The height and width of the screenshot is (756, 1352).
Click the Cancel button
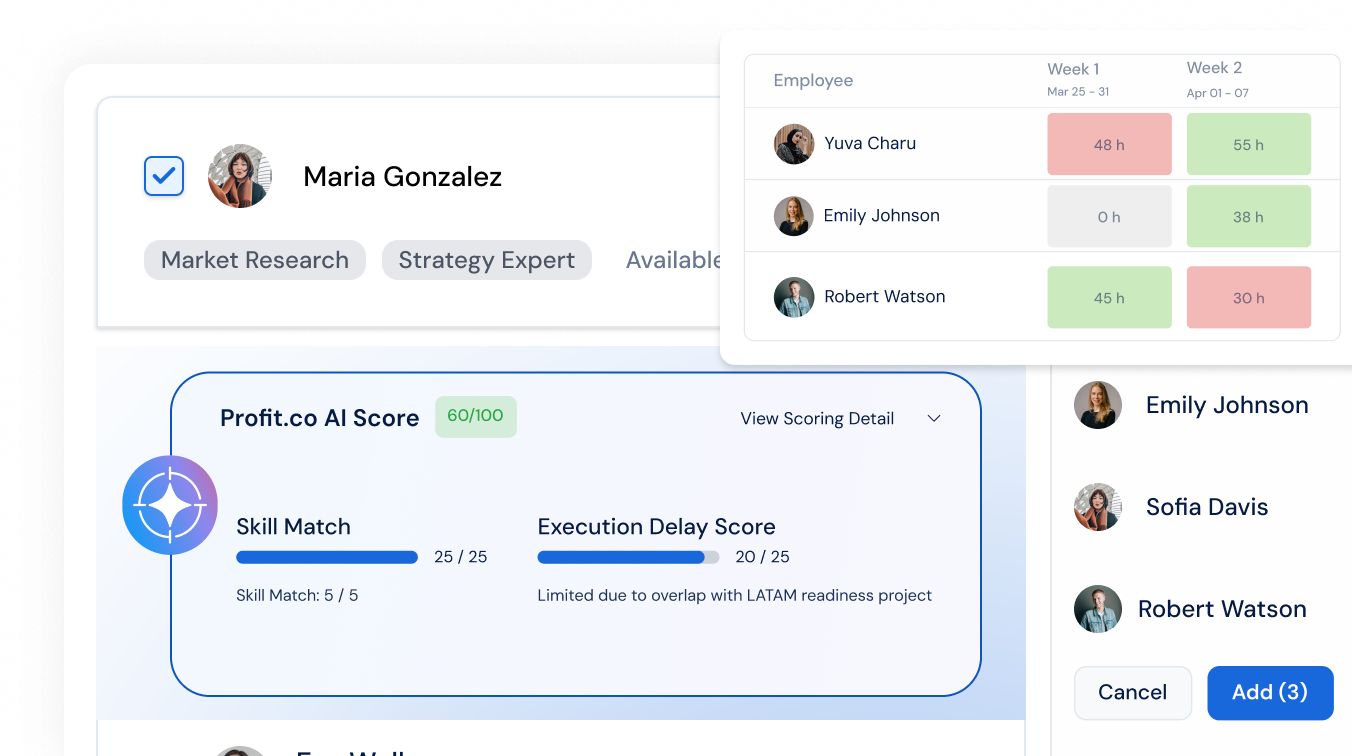(x=1133, y=693)
